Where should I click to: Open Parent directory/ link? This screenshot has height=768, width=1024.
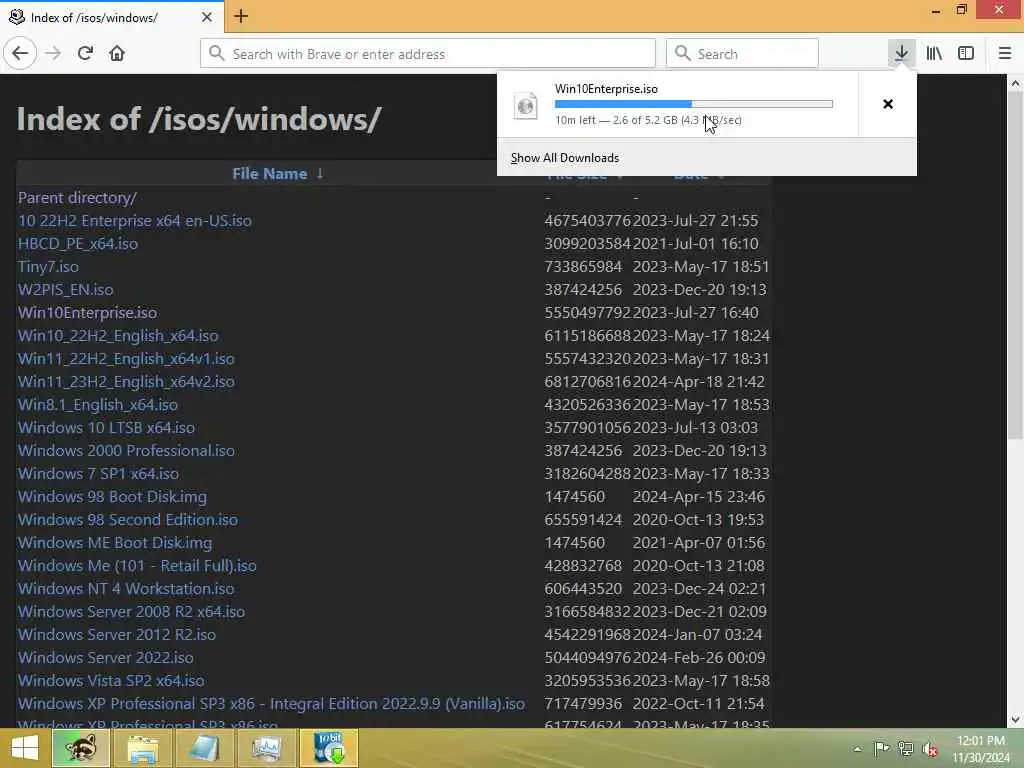coord(77,197)
